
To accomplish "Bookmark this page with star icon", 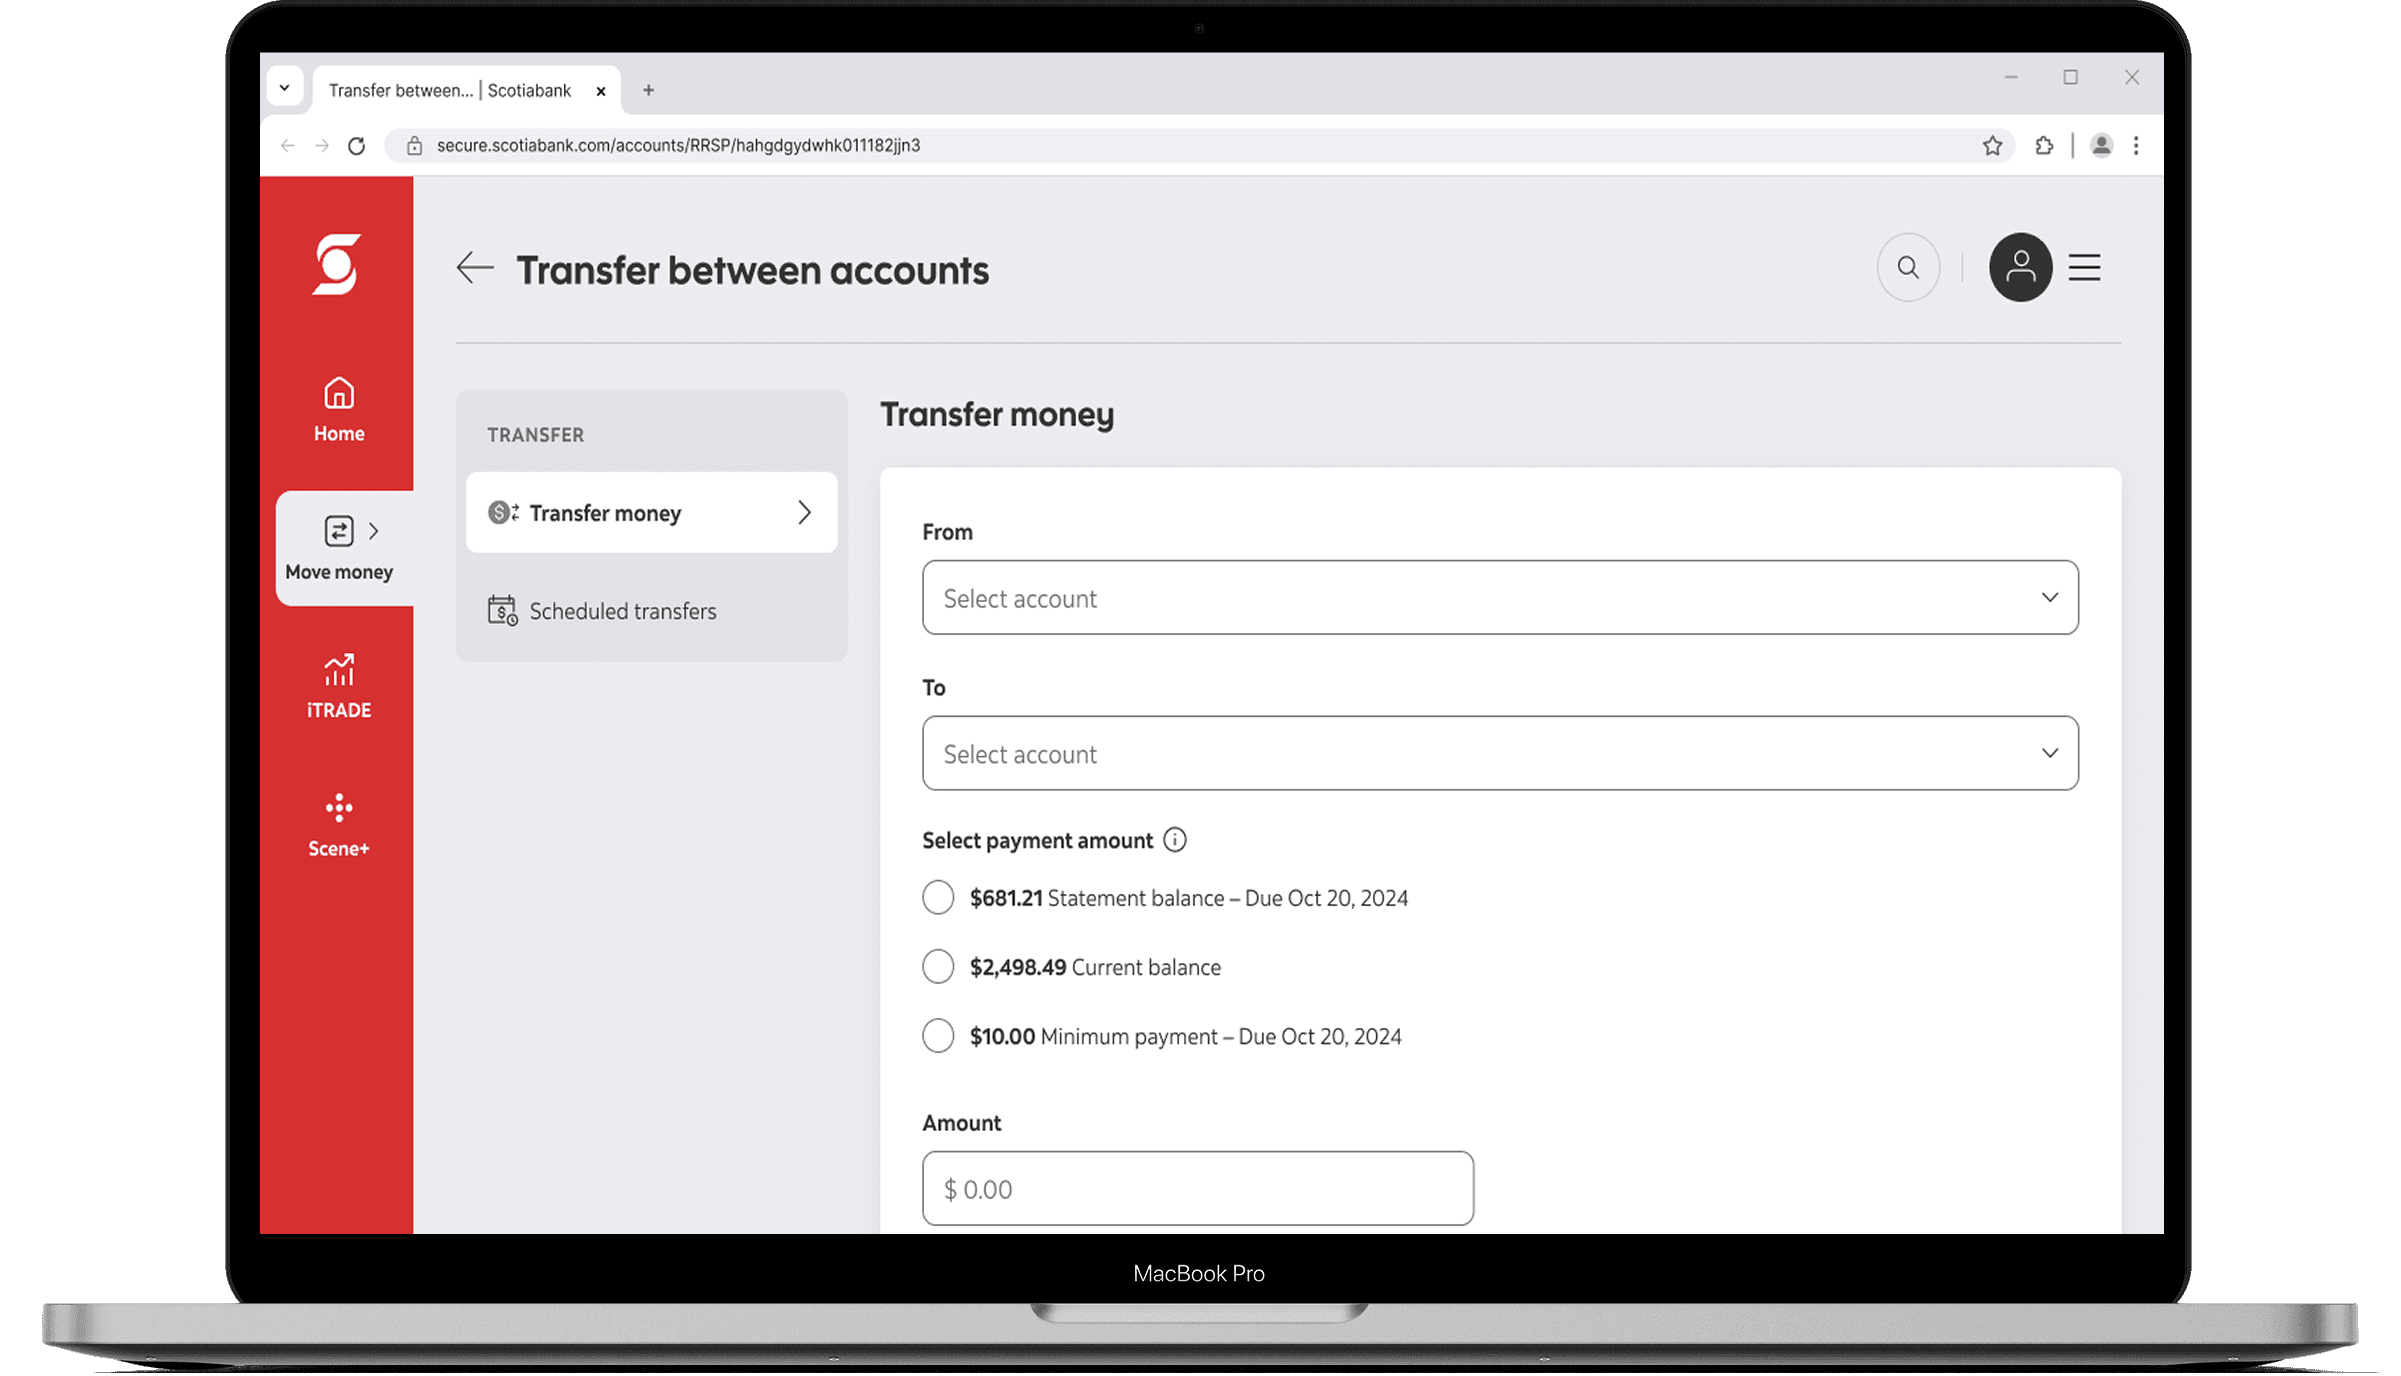I will tap(1992, 146).
